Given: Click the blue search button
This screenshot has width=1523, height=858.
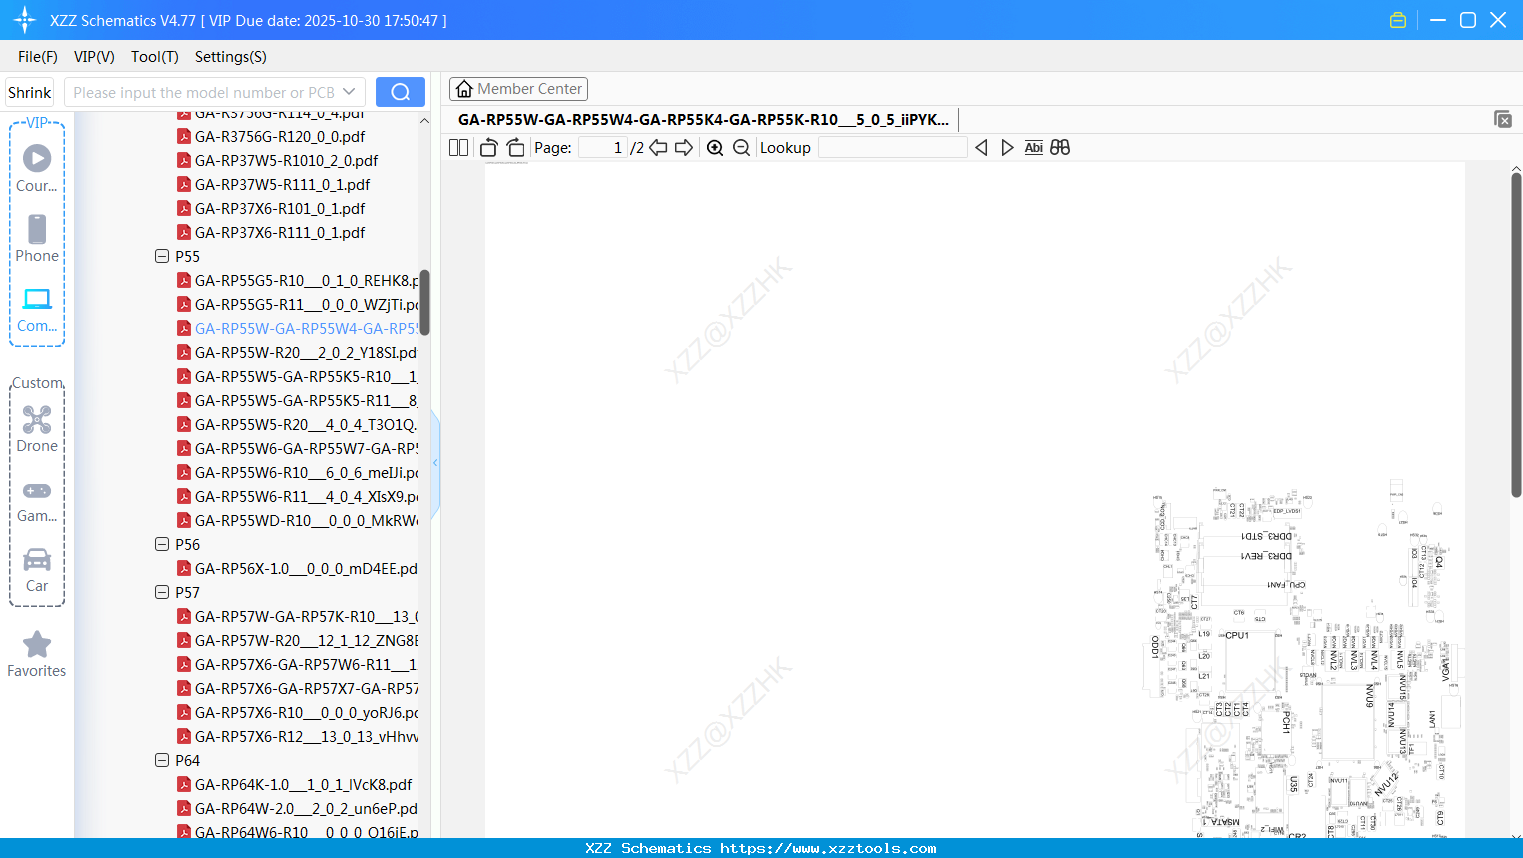Looking at the screenshot, I should (x=400, y=92).
